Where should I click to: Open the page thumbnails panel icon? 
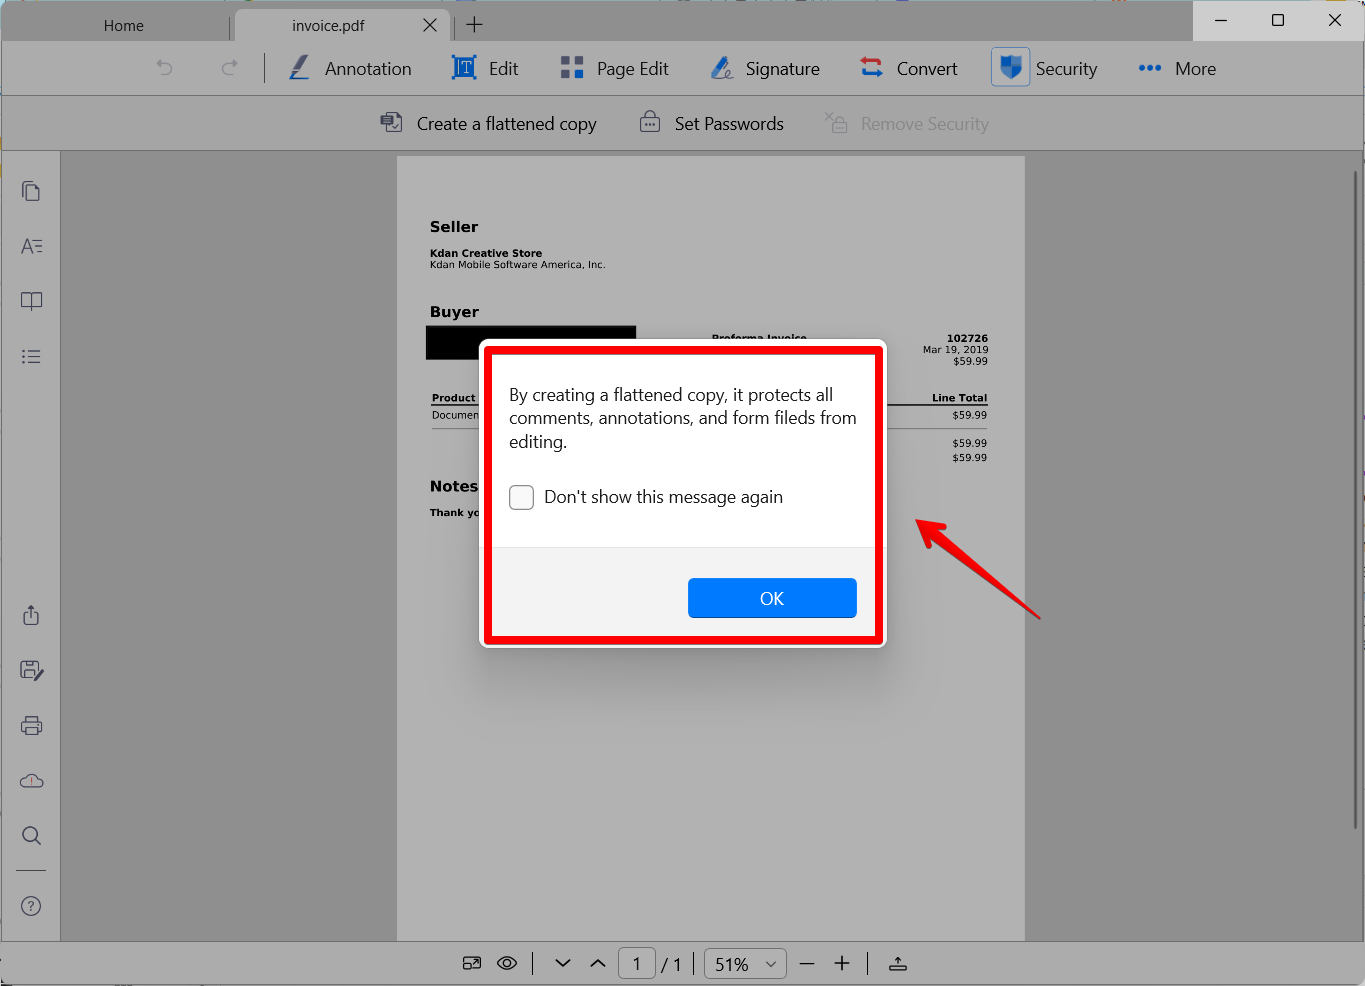click(x=31, y=191)
